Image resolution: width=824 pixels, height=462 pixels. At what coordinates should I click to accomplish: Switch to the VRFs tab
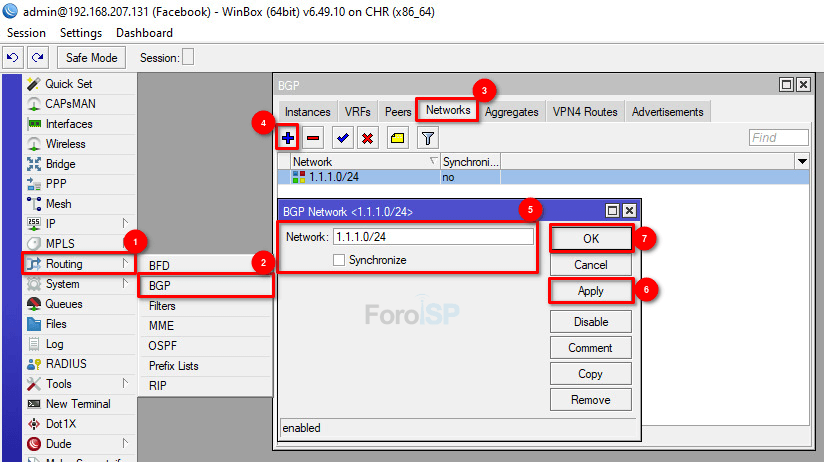357,112
